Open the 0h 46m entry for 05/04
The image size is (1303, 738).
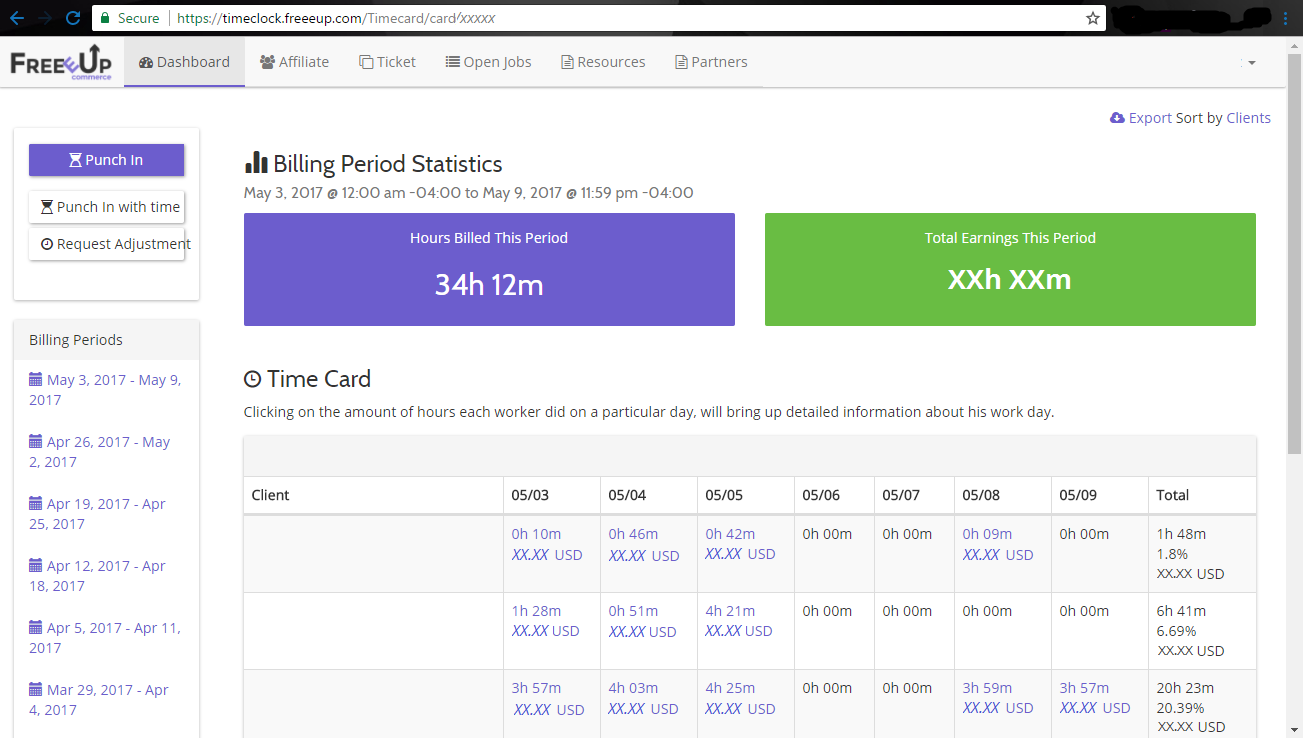(x=633, y=534)
